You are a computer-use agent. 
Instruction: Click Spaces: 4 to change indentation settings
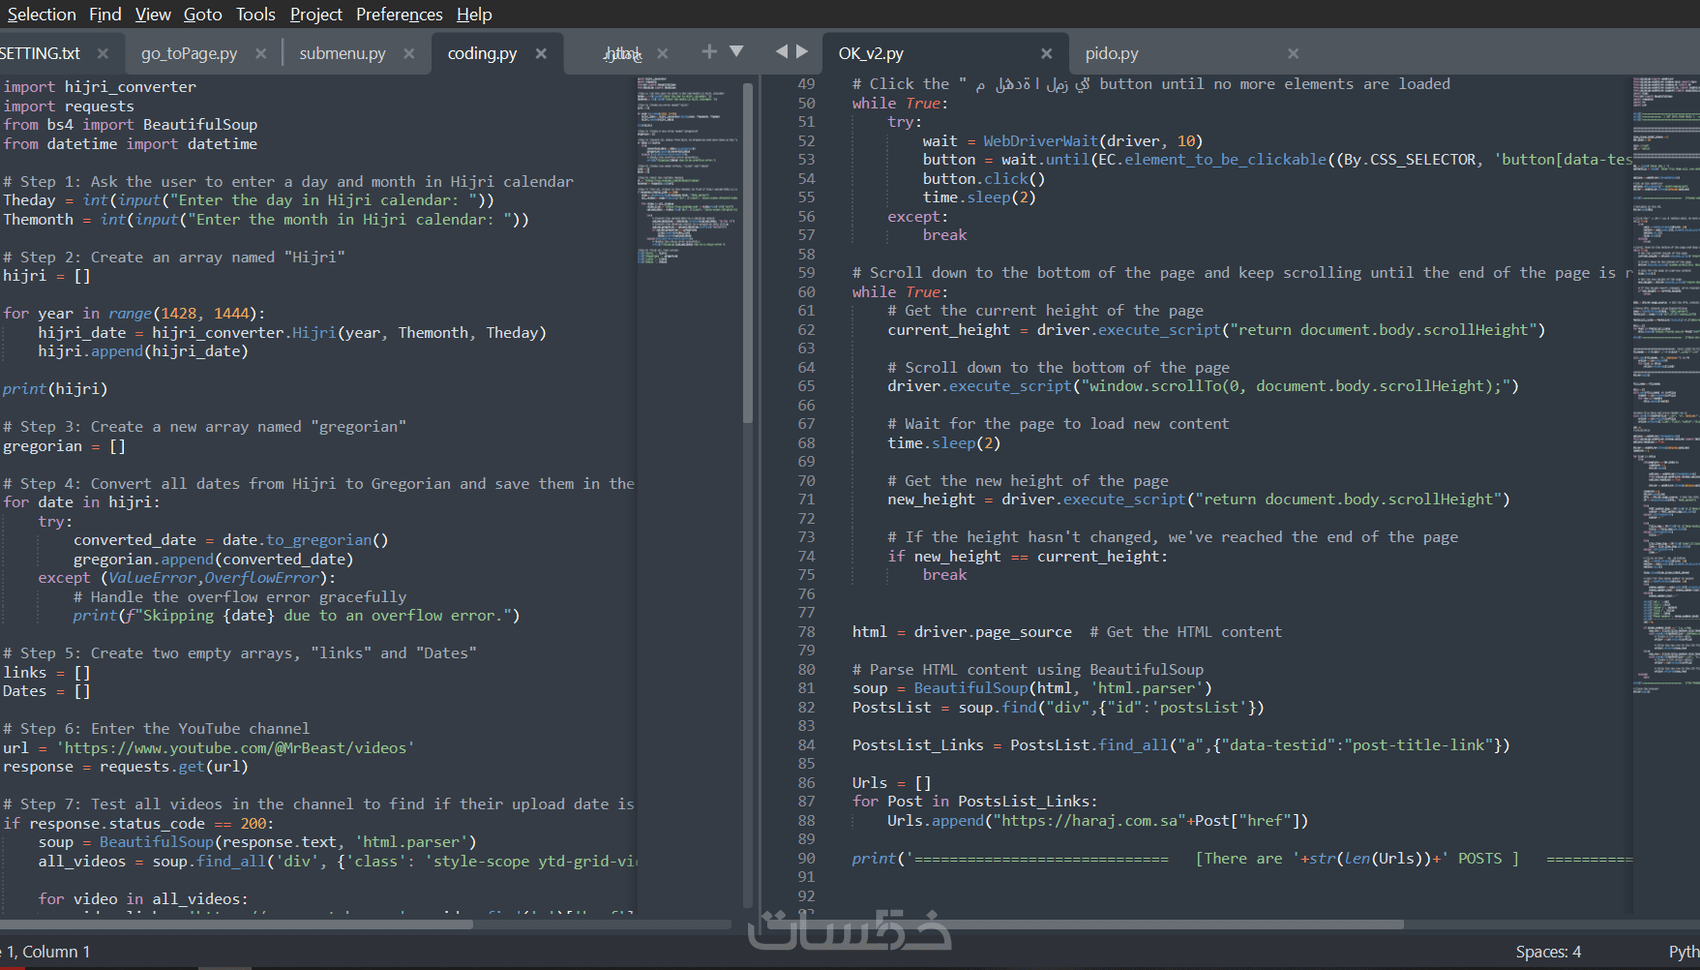(x=1549, y=951)
